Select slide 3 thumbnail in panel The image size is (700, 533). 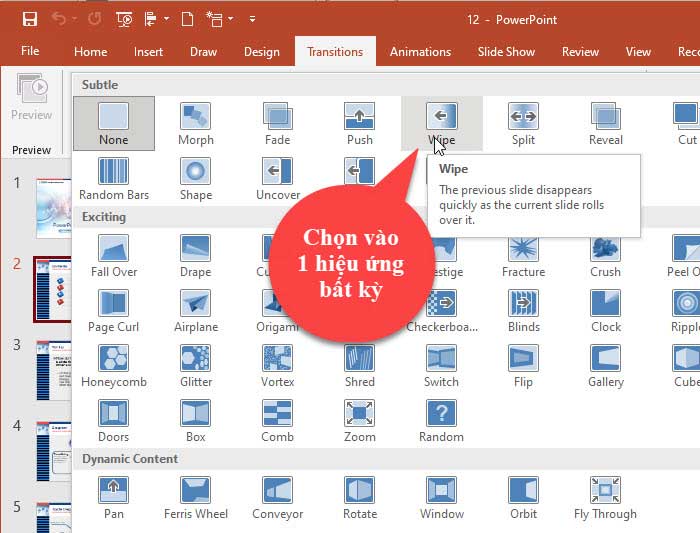coord(51,372)
